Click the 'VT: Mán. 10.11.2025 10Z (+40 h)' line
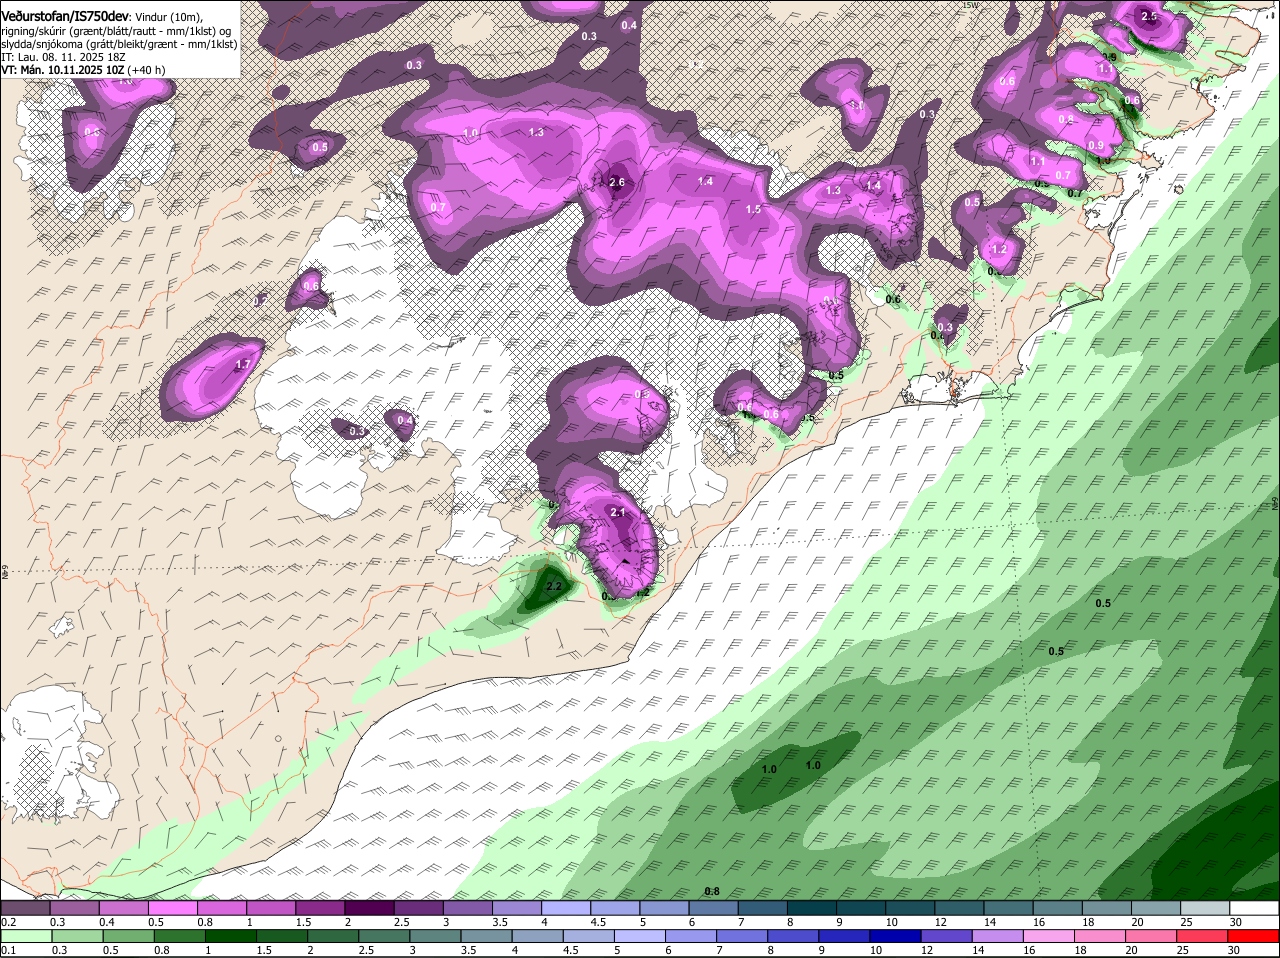1280x958 pixels. pyautogui.click(x=83, y=70)
